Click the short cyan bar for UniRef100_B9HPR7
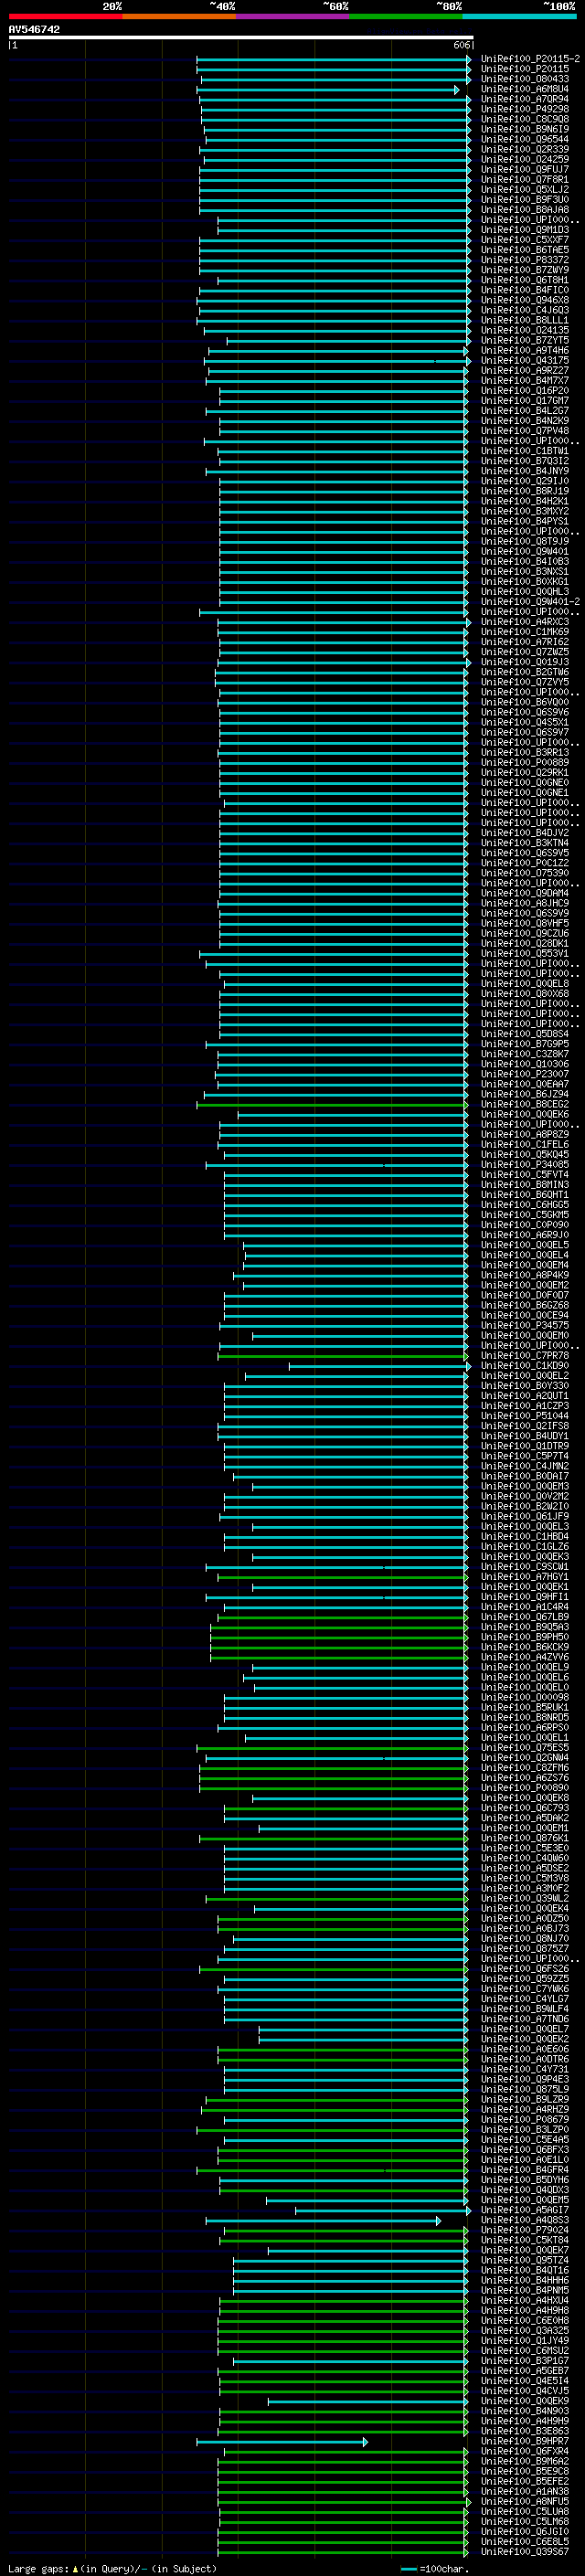The width and height of the screenshot is (585, 2576). (x=282, y=2442)
